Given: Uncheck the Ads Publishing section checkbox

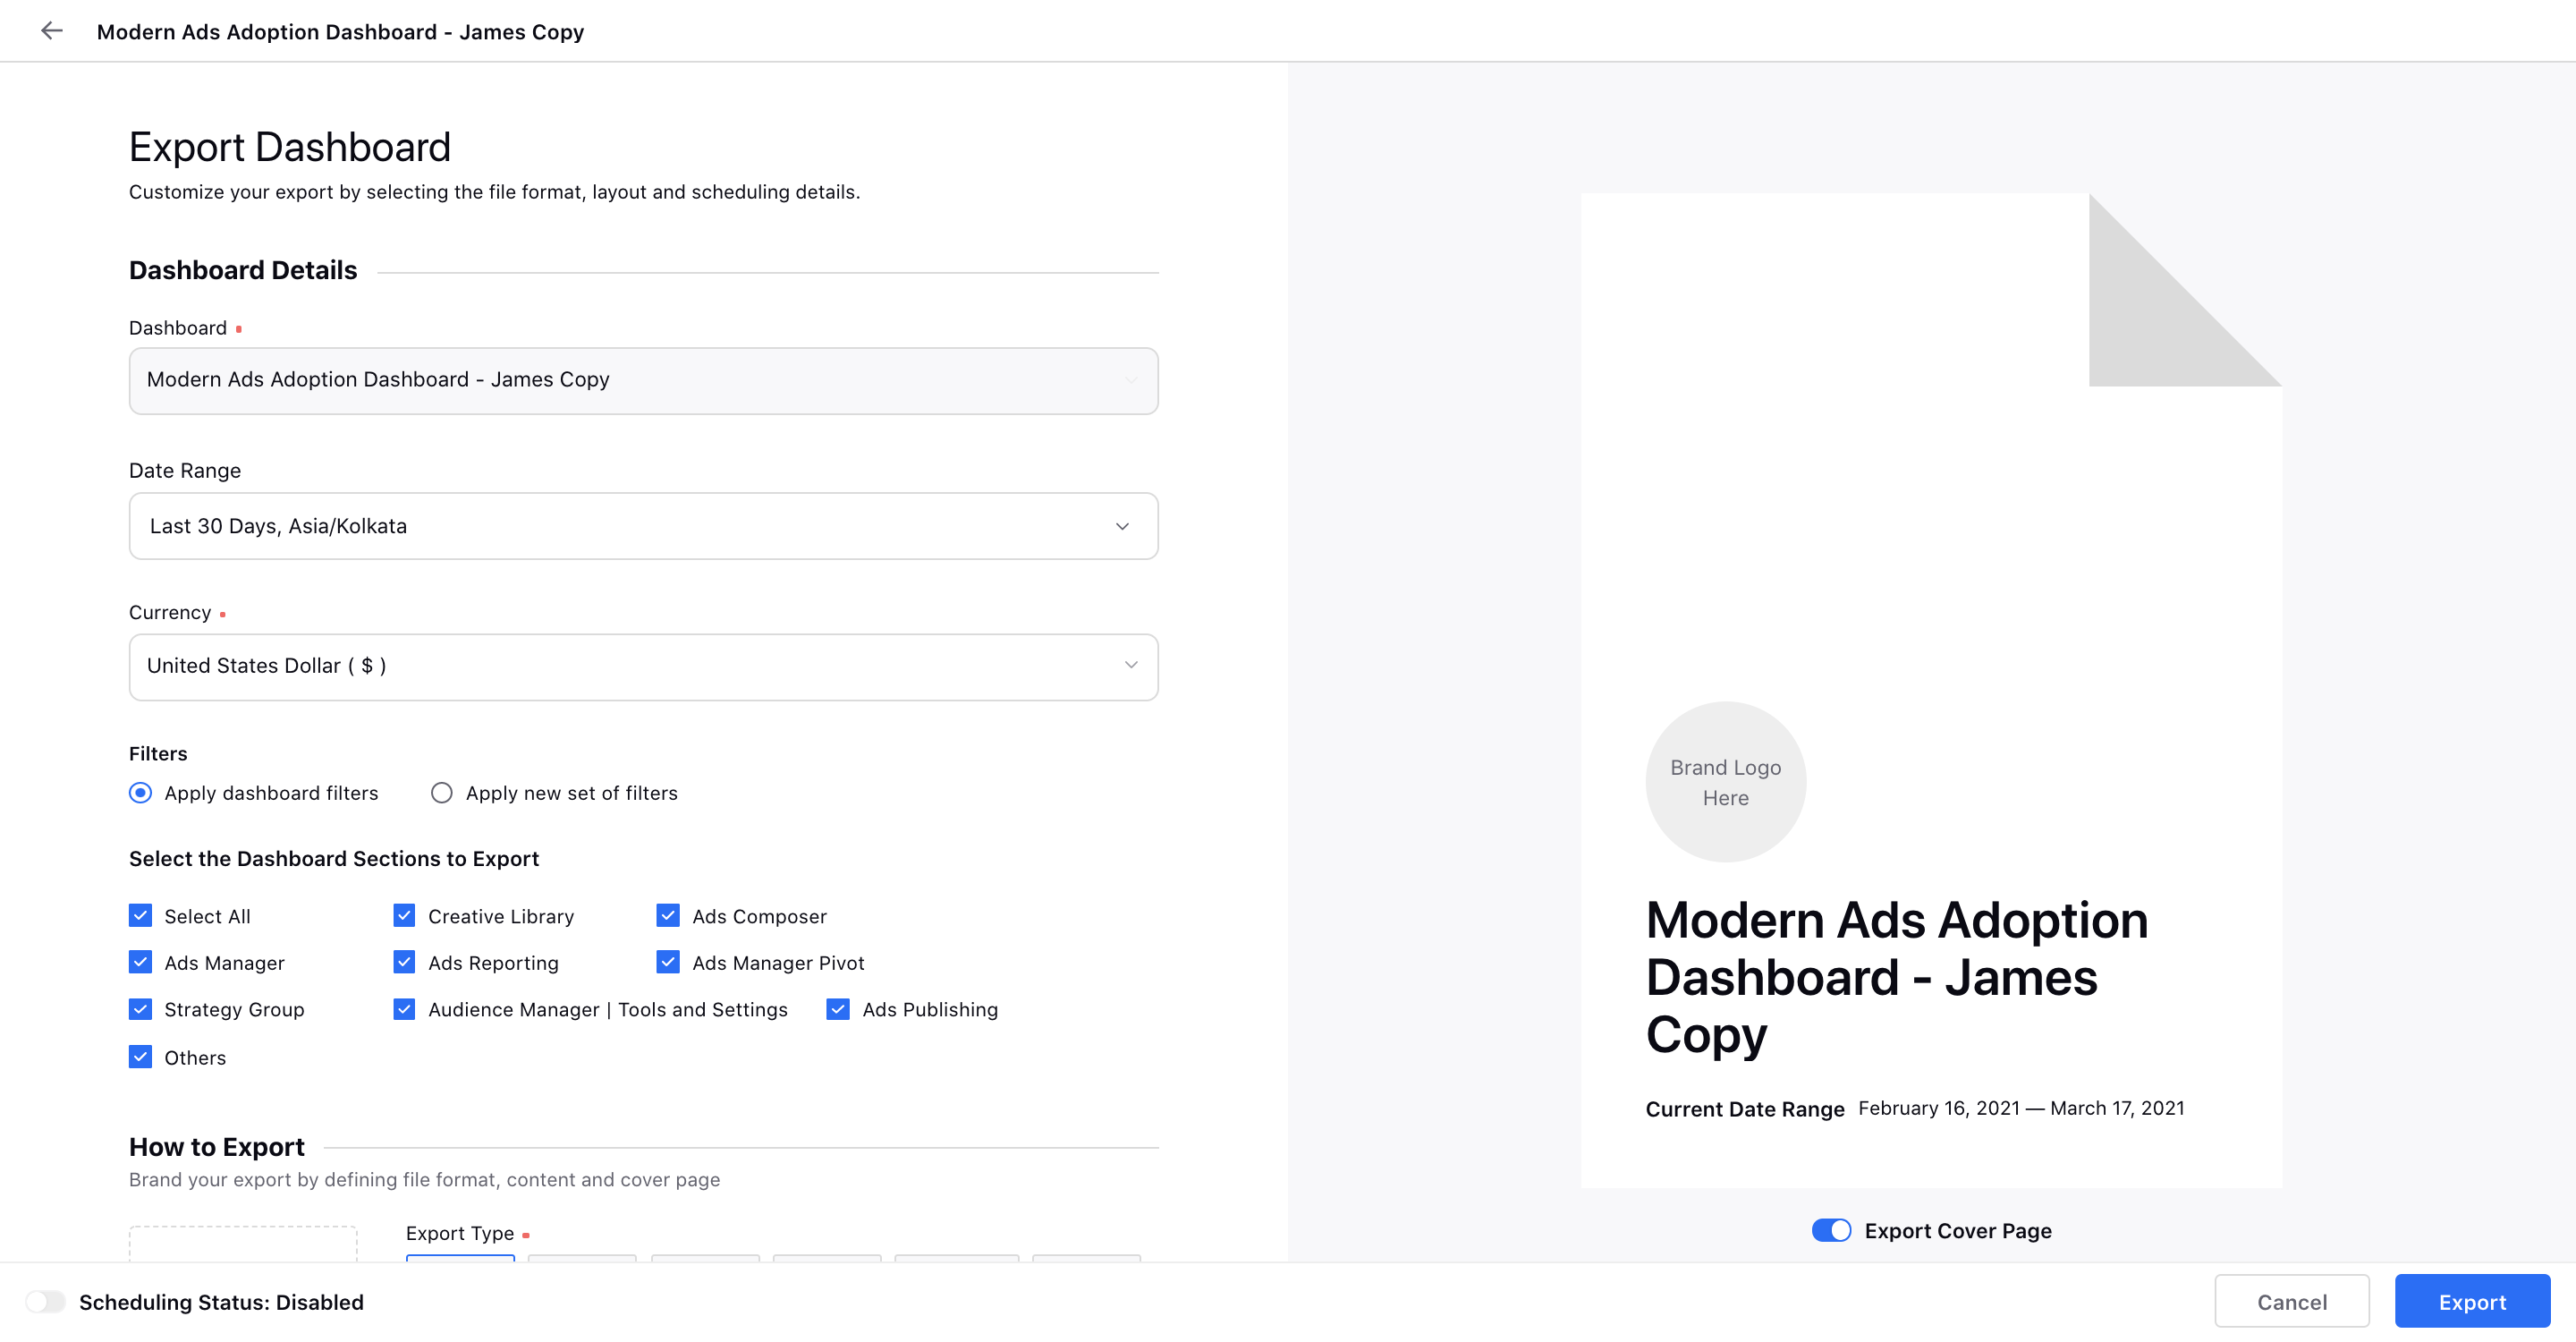Looking at the screenshot, I should tap(836, 1008).
